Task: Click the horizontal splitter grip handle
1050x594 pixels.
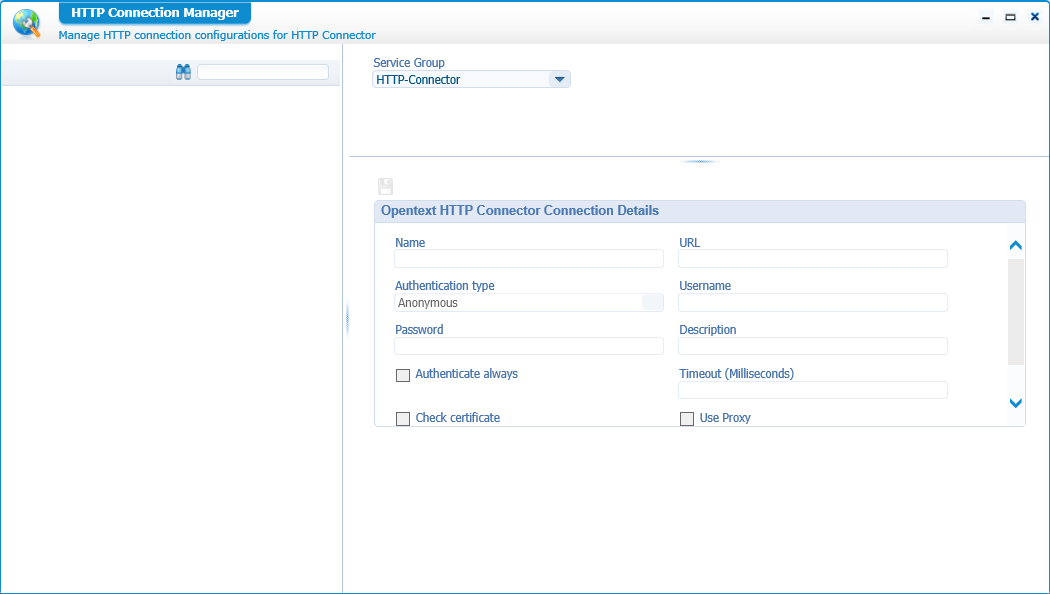Action: coord(700,161)
